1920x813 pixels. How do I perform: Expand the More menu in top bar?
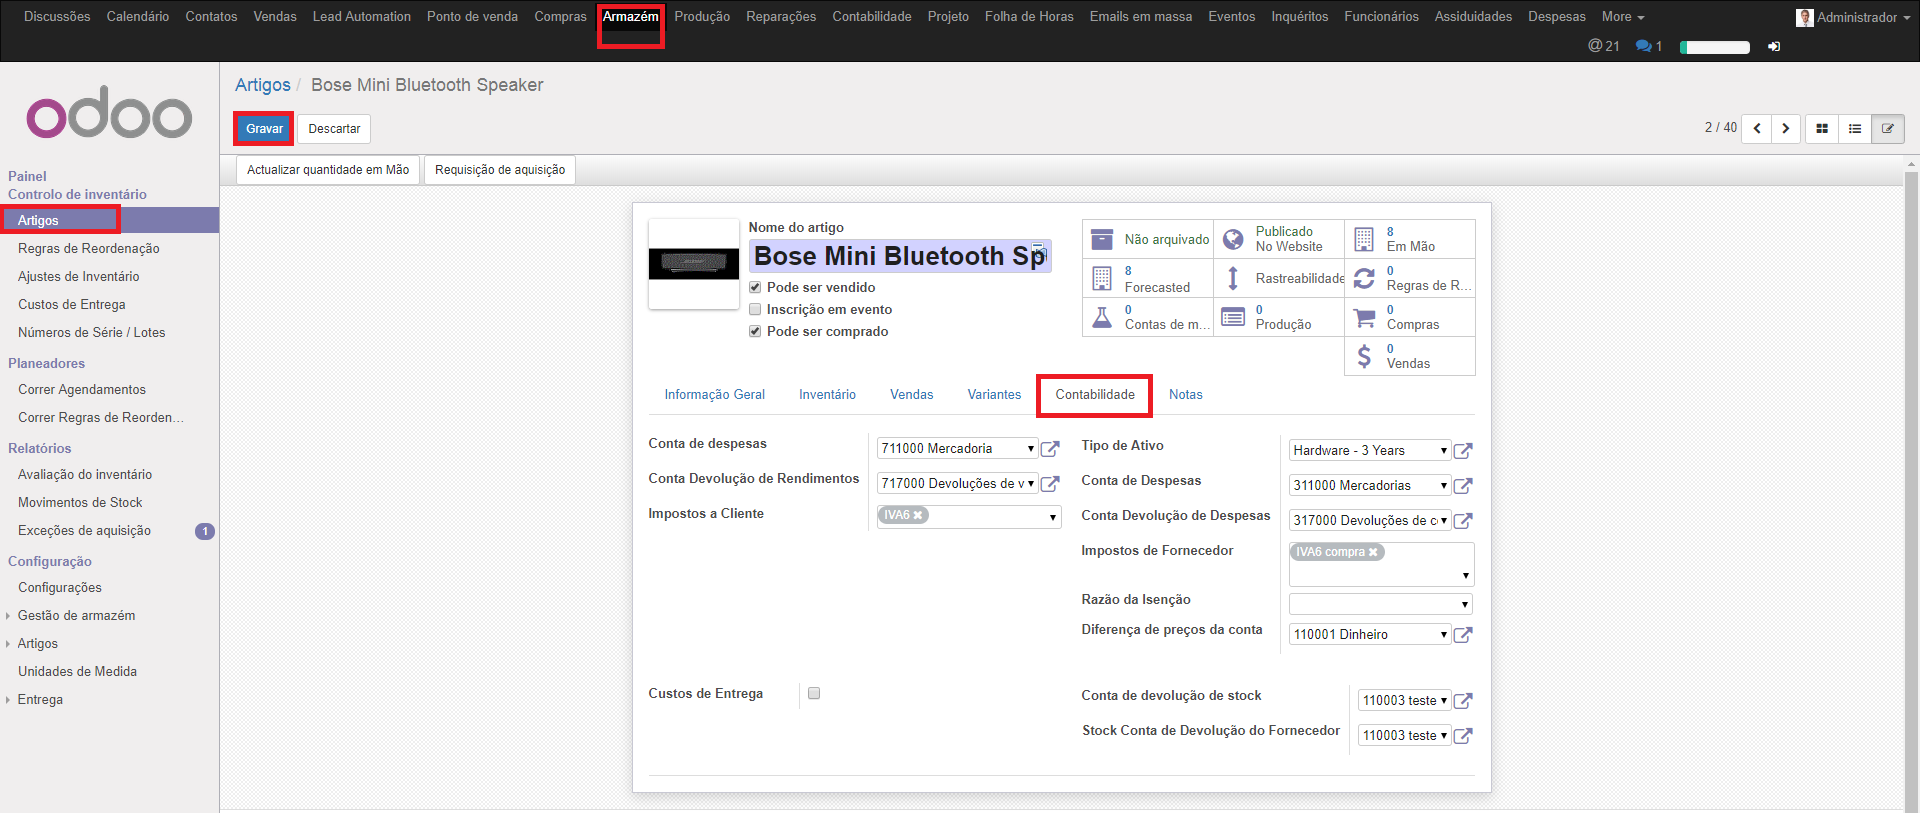1622,17
